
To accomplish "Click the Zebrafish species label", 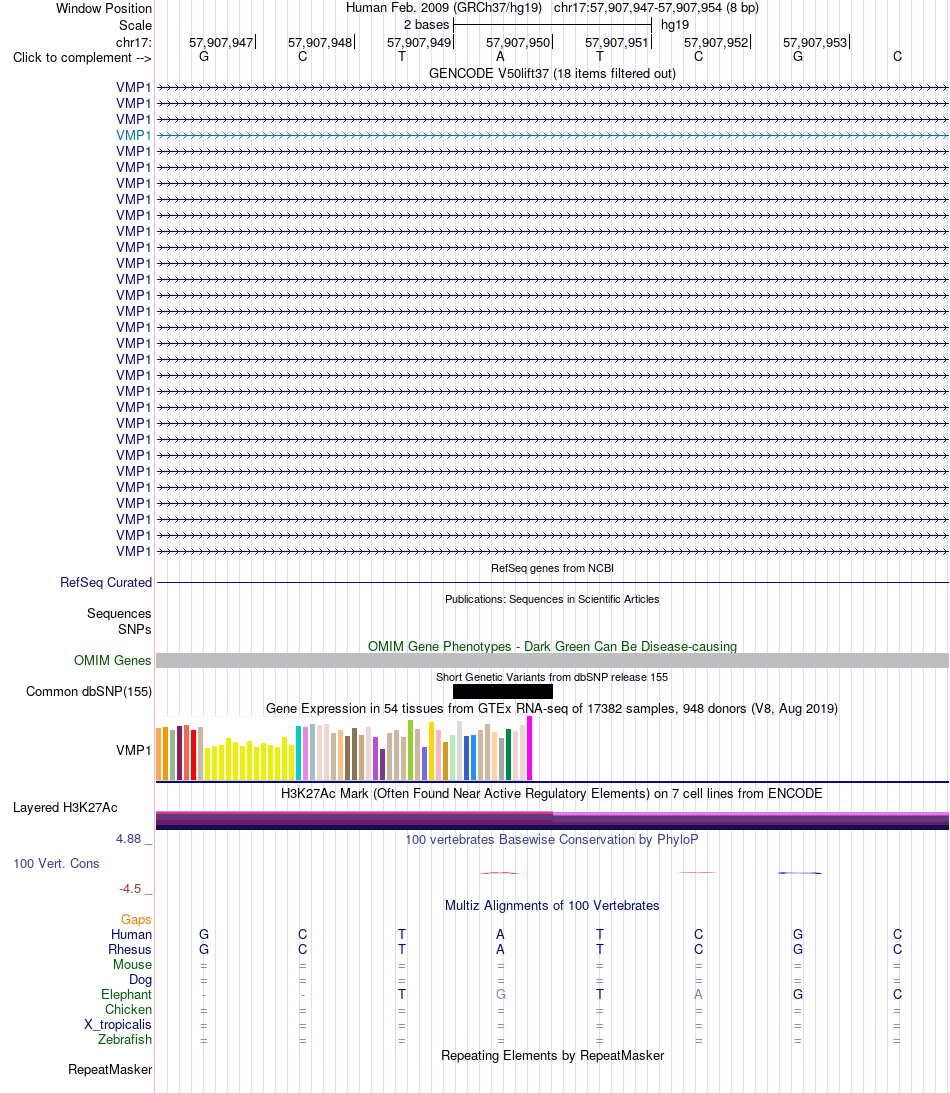I will click(x=125, y=1039).
